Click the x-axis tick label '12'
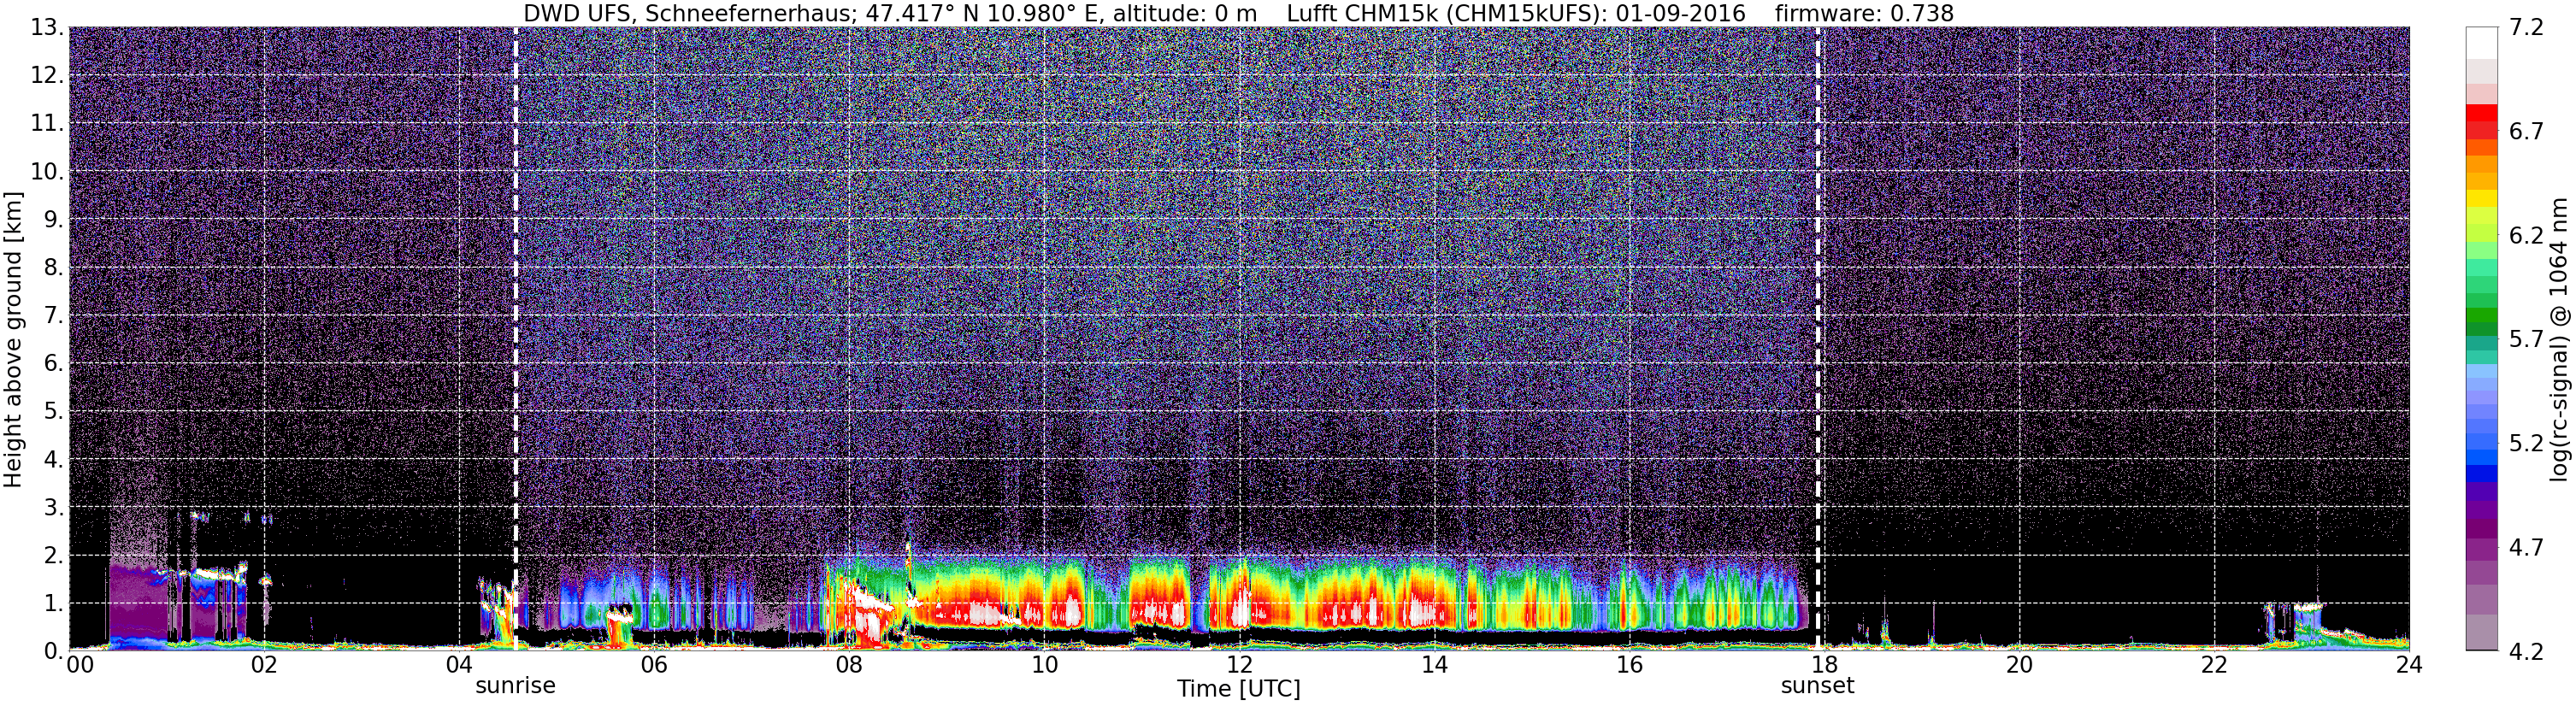 (1239, 665)
